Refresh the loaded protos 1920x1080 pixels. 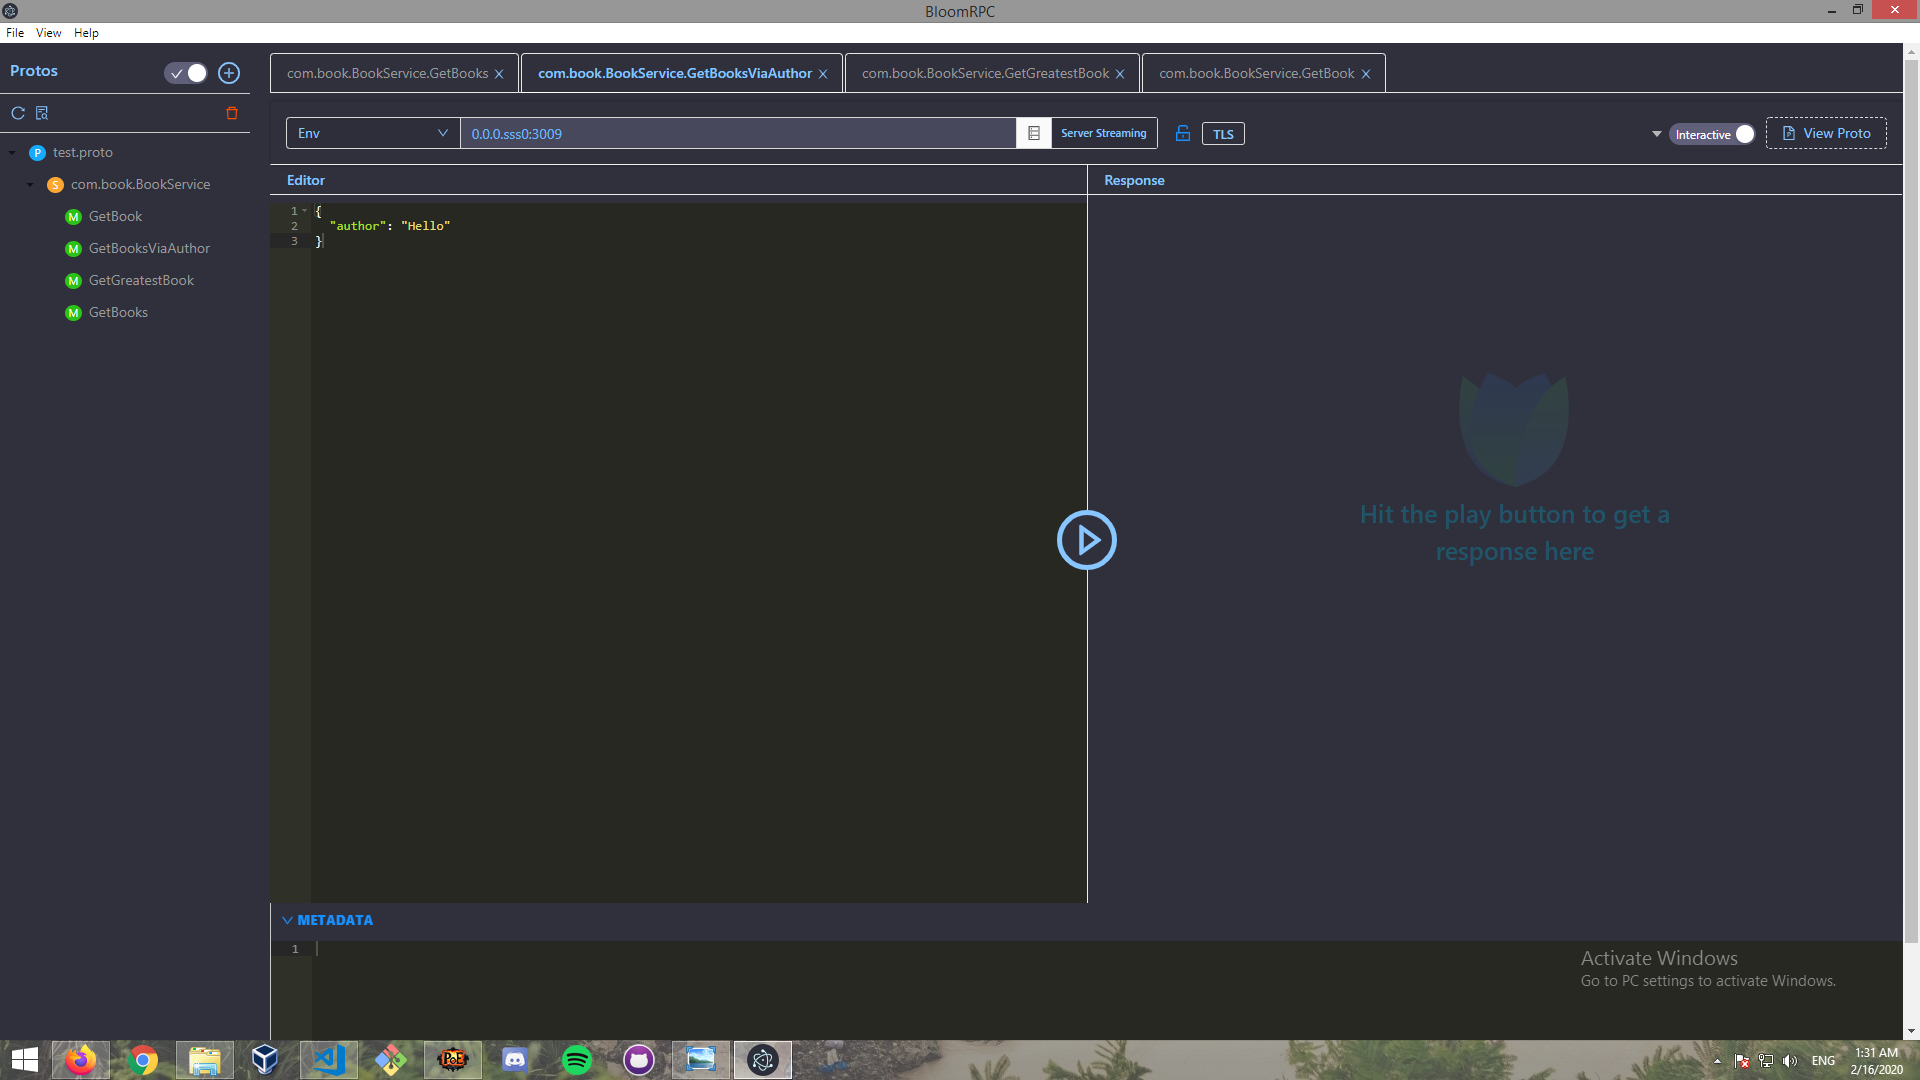[x=17, y=113]
